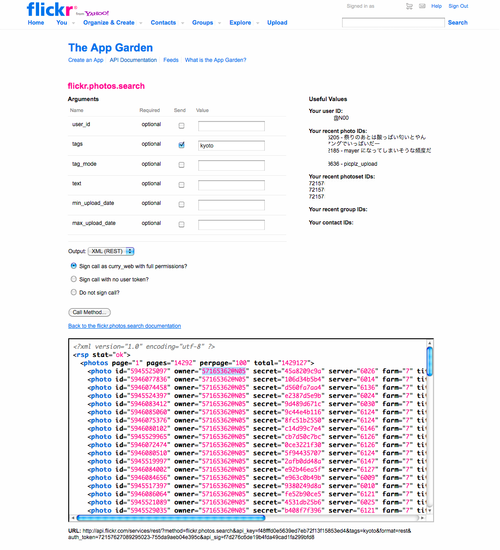The width and height of the screenshot is (500, 550).
Task: Open the Explore menu item
Action: [x=240, y=22]
